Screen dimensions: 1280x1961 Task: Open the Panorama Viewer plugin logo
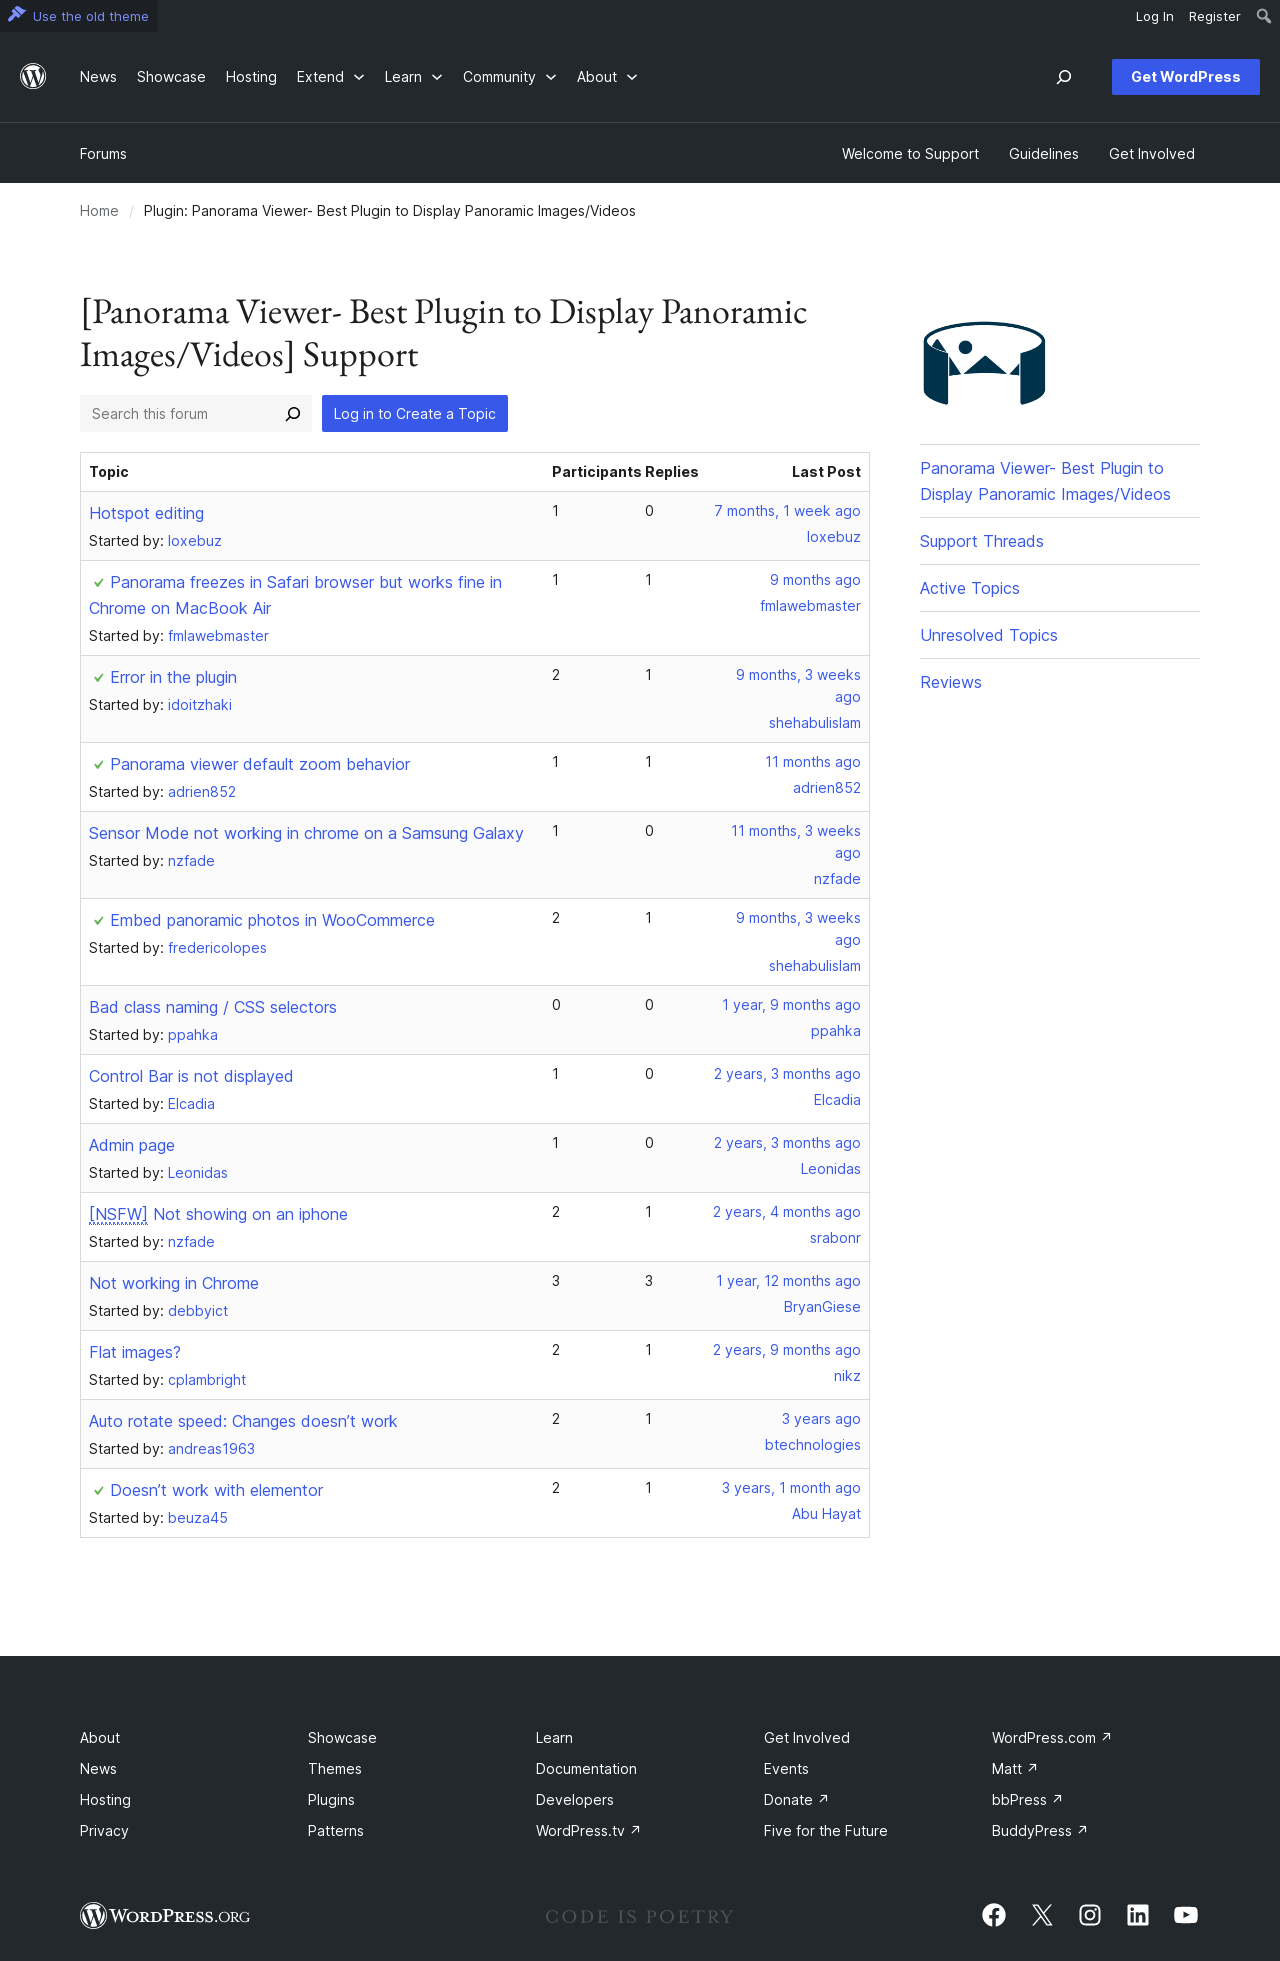click(x=984, y=363)
